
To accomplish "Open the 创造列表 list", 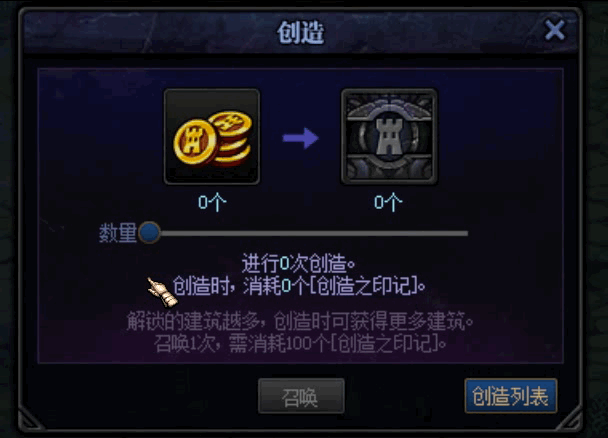I will 511,396.
